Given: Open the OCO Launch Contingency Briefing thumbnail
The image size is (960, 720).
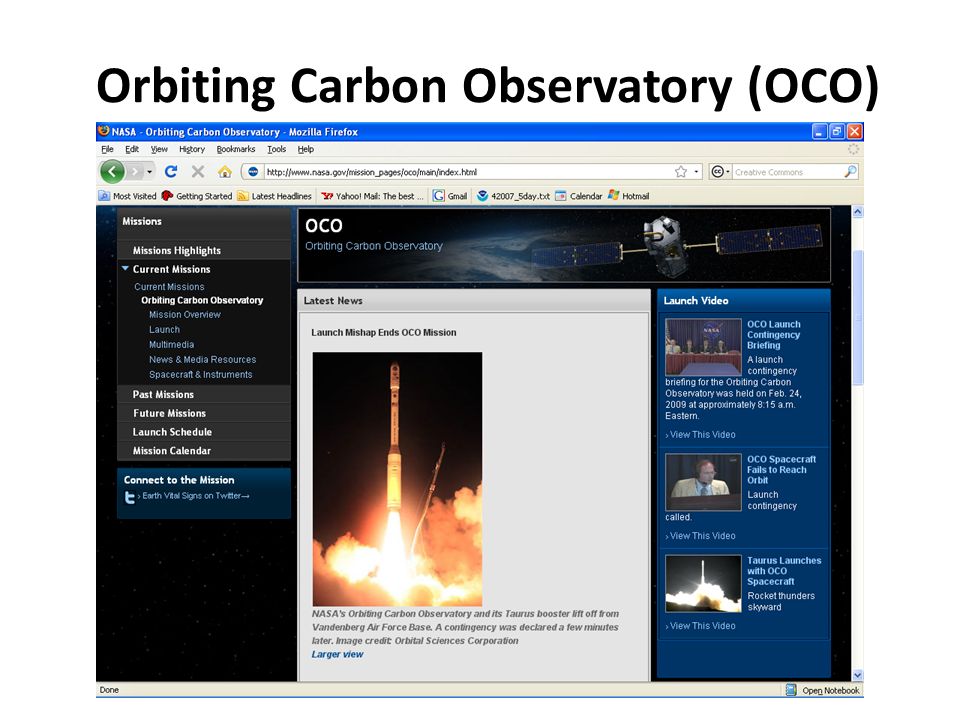Looking at the screenshot, I should (703, 347).
